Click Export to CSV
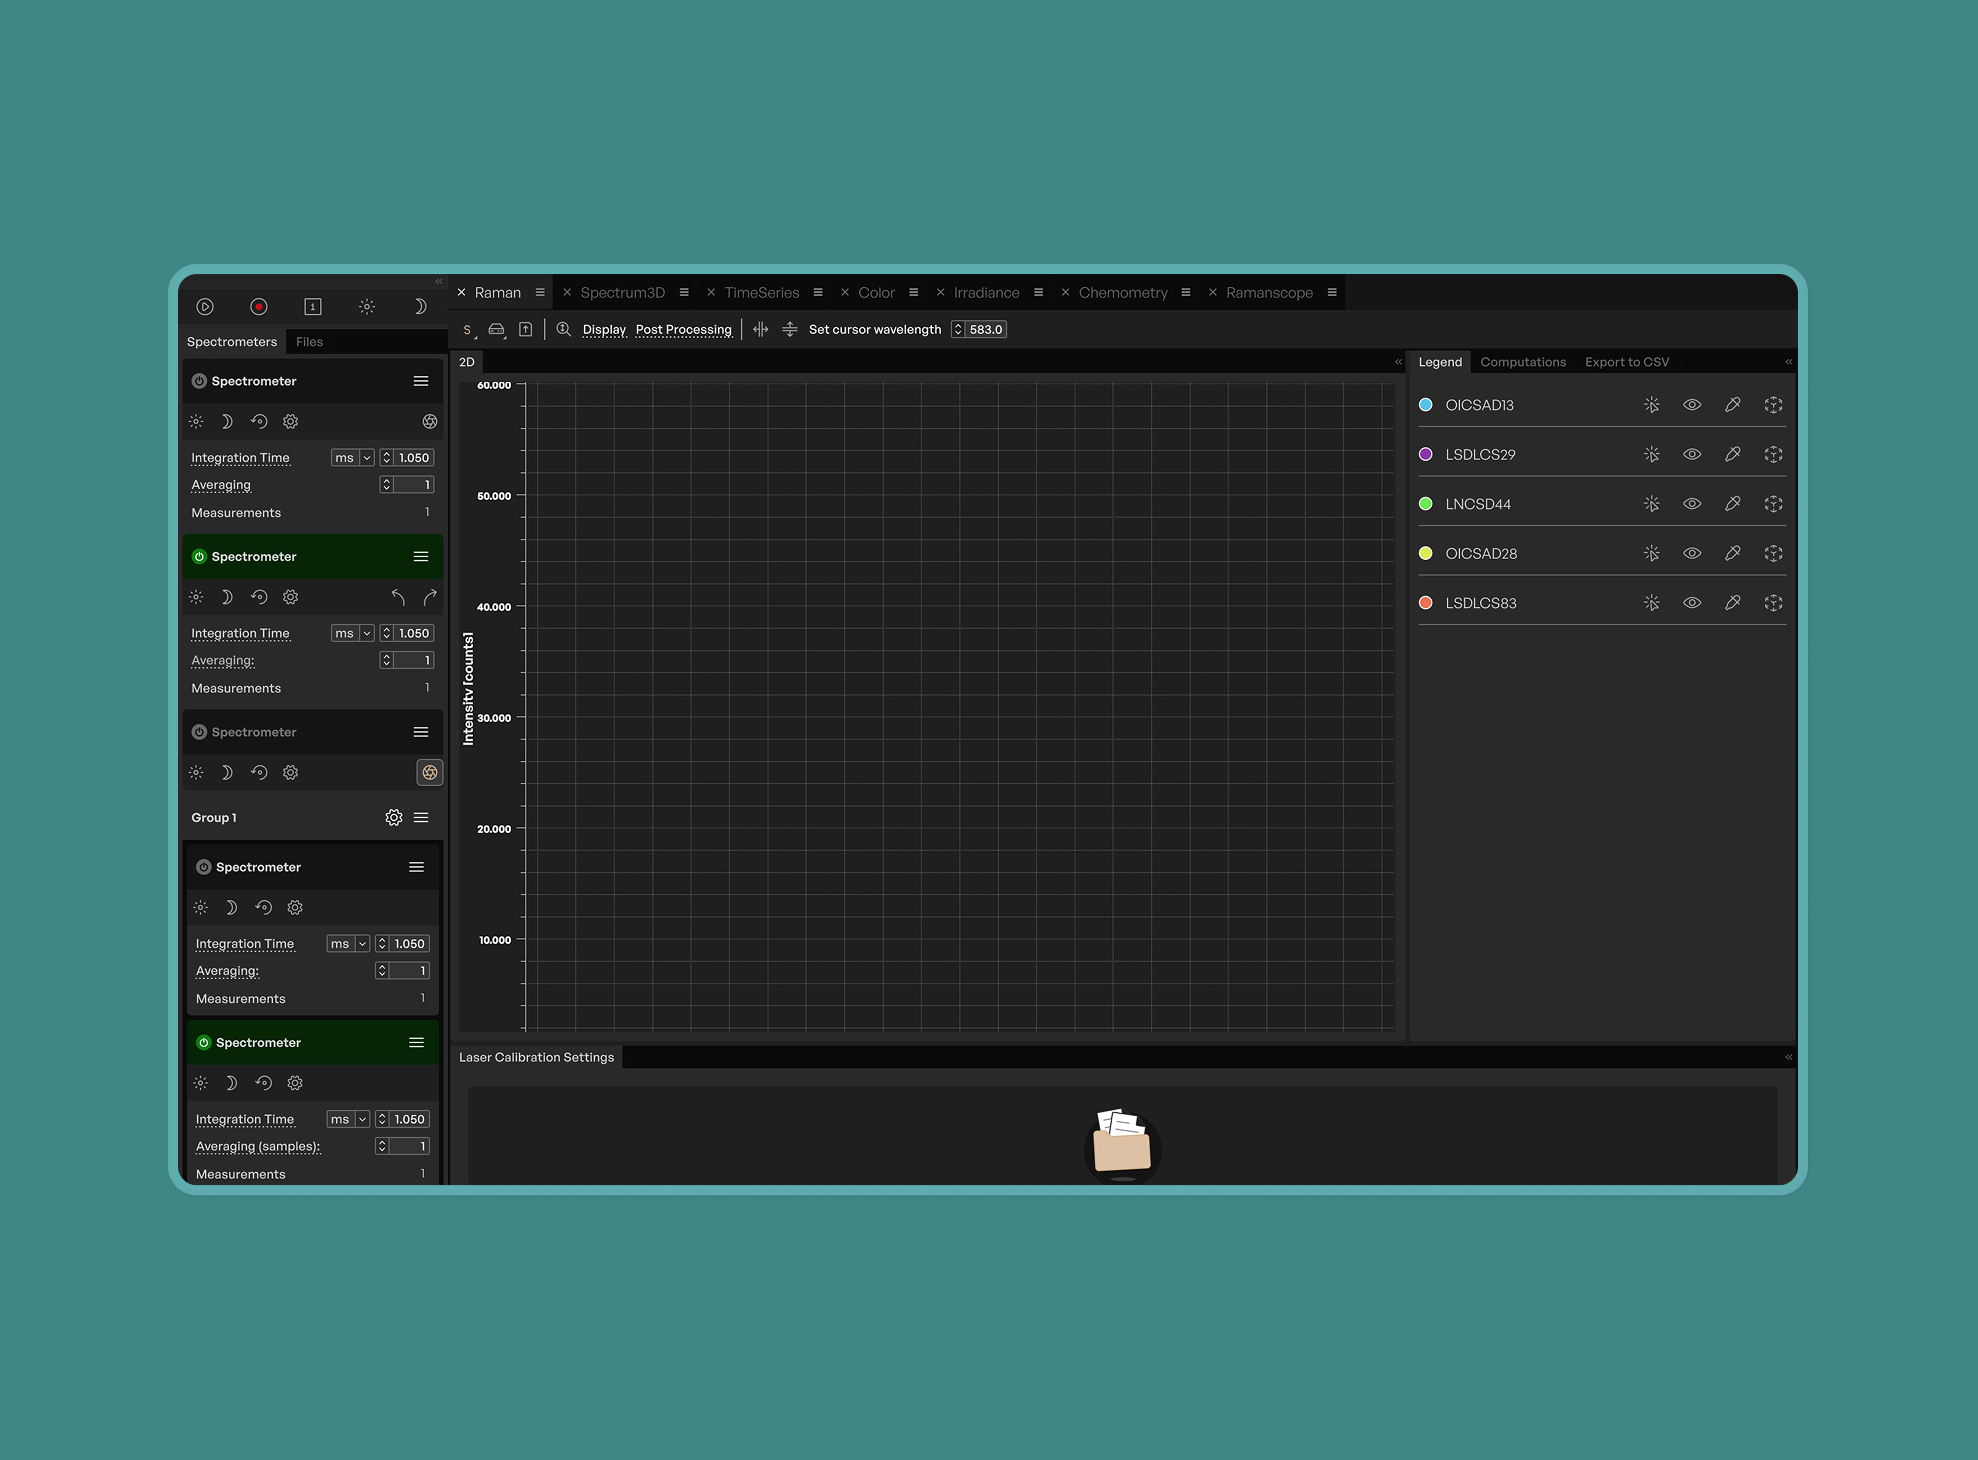The image size is (1978, 1460). pyautogui.click(x=1627, y=362)
